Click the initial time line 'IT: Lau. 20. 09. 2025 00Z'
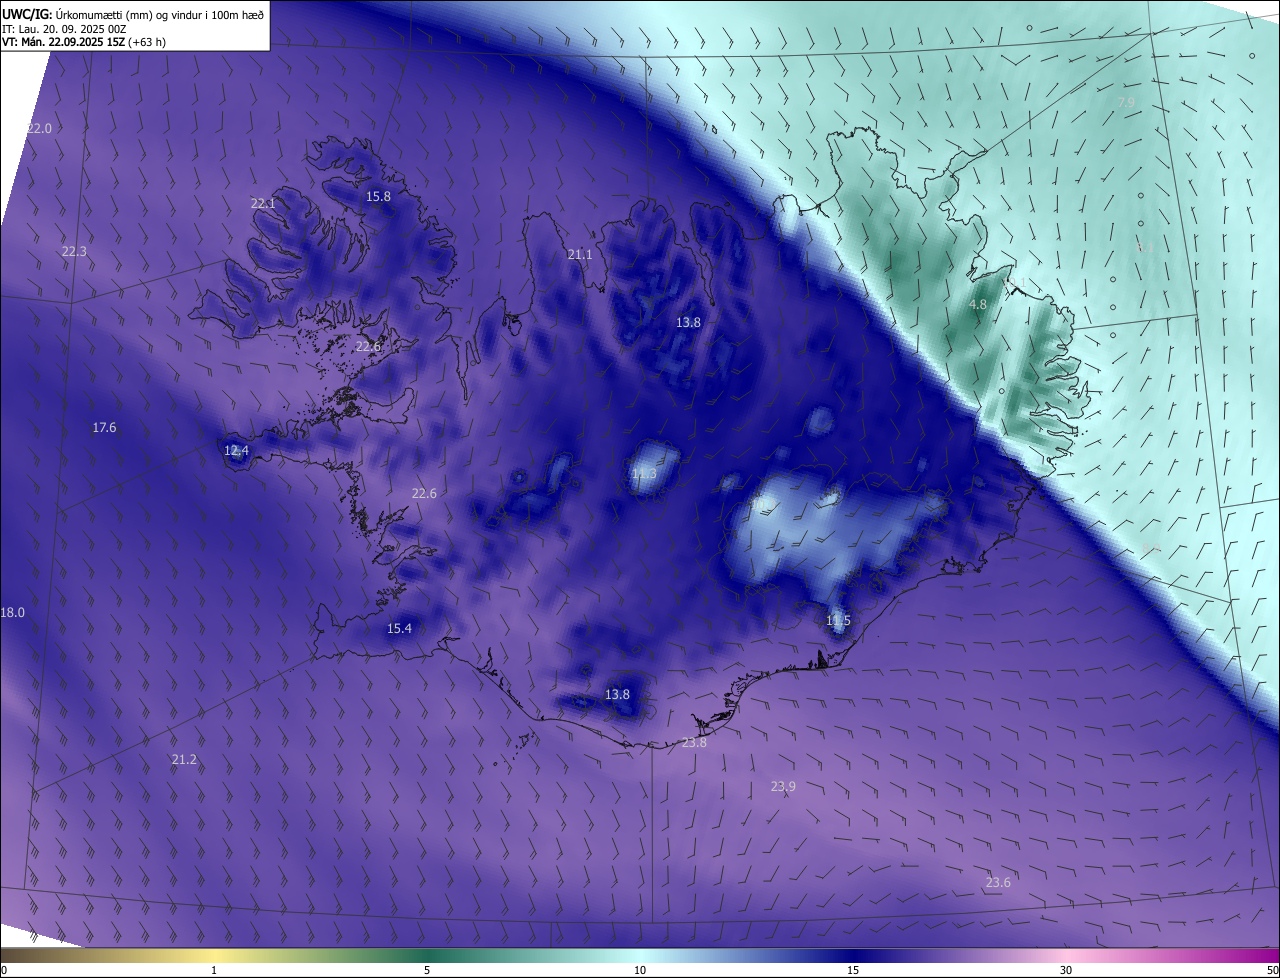Screen dimensions: 1280x978 (64, 29)
